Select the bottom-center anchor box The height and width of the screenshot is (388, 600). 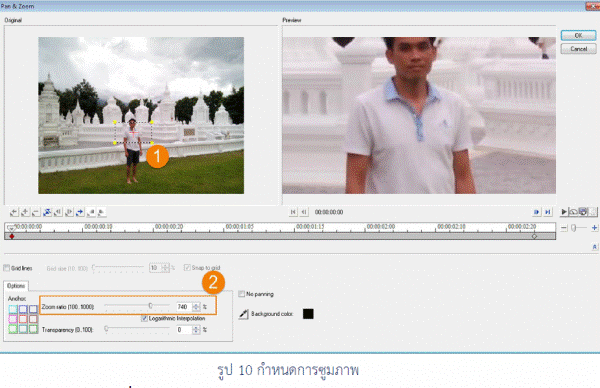[23, 329]
